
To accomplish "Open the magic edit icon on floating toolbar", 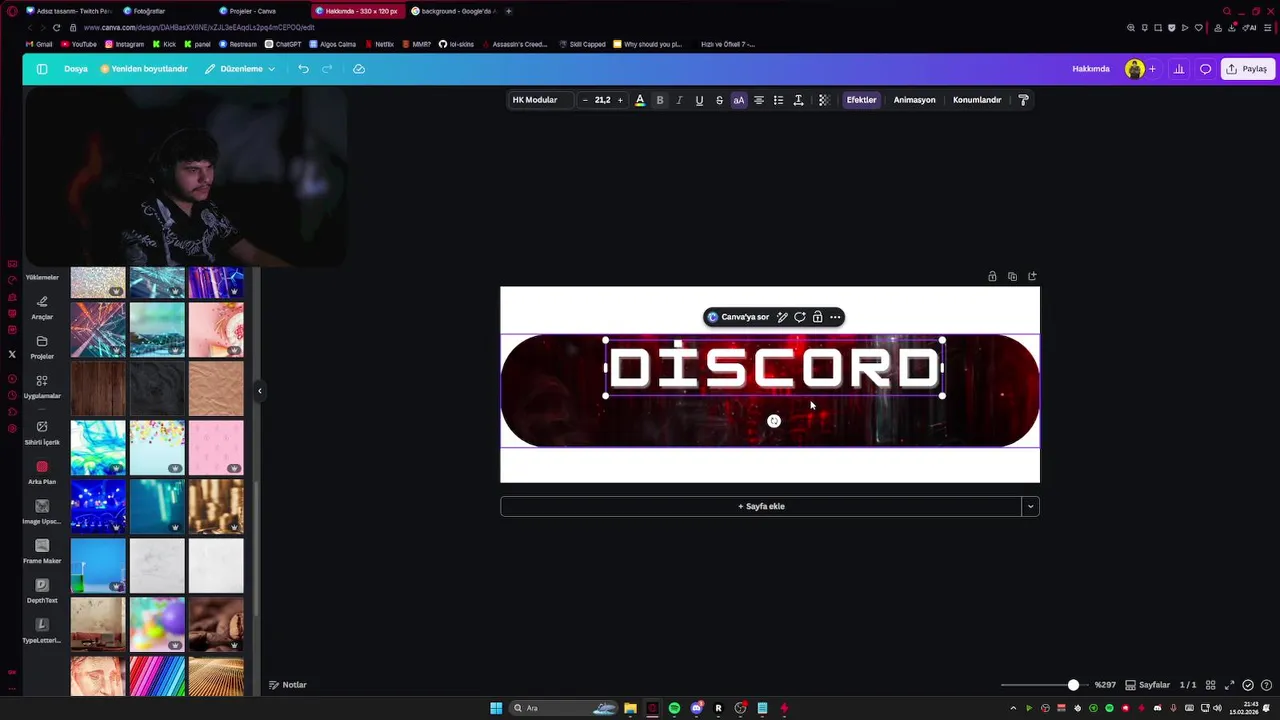I will pyautogui.click(x=782, y=317).
